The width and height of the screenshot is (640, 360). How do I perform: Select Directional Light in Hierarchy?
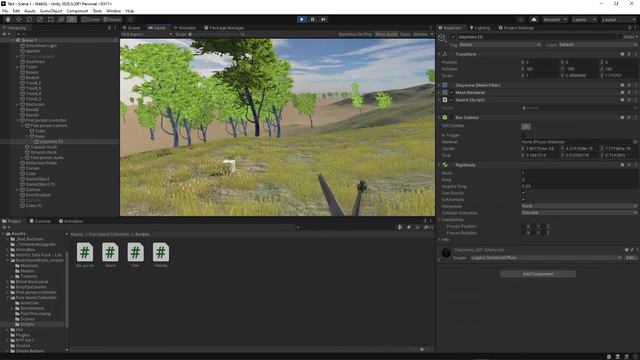tap(41, 46)
